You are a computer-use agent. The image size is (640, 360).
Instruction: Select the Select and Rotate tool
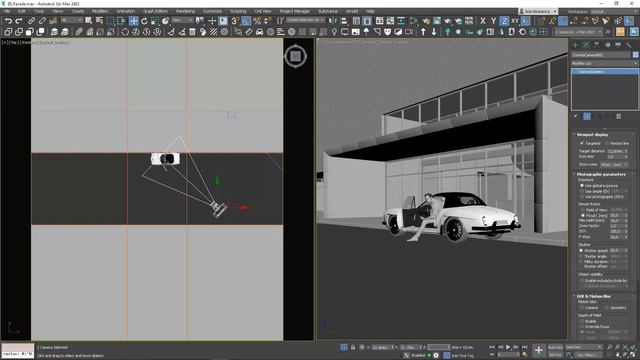[144, 20]
